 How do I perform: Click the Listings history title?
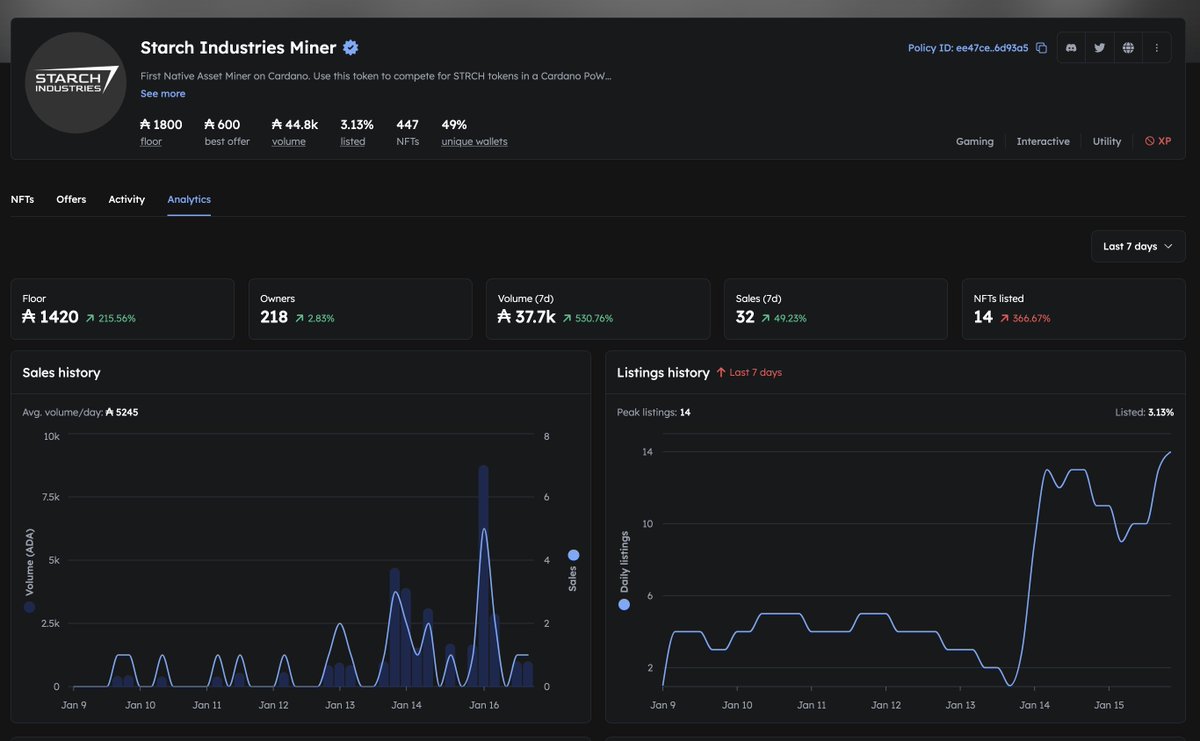coord(663,372)
